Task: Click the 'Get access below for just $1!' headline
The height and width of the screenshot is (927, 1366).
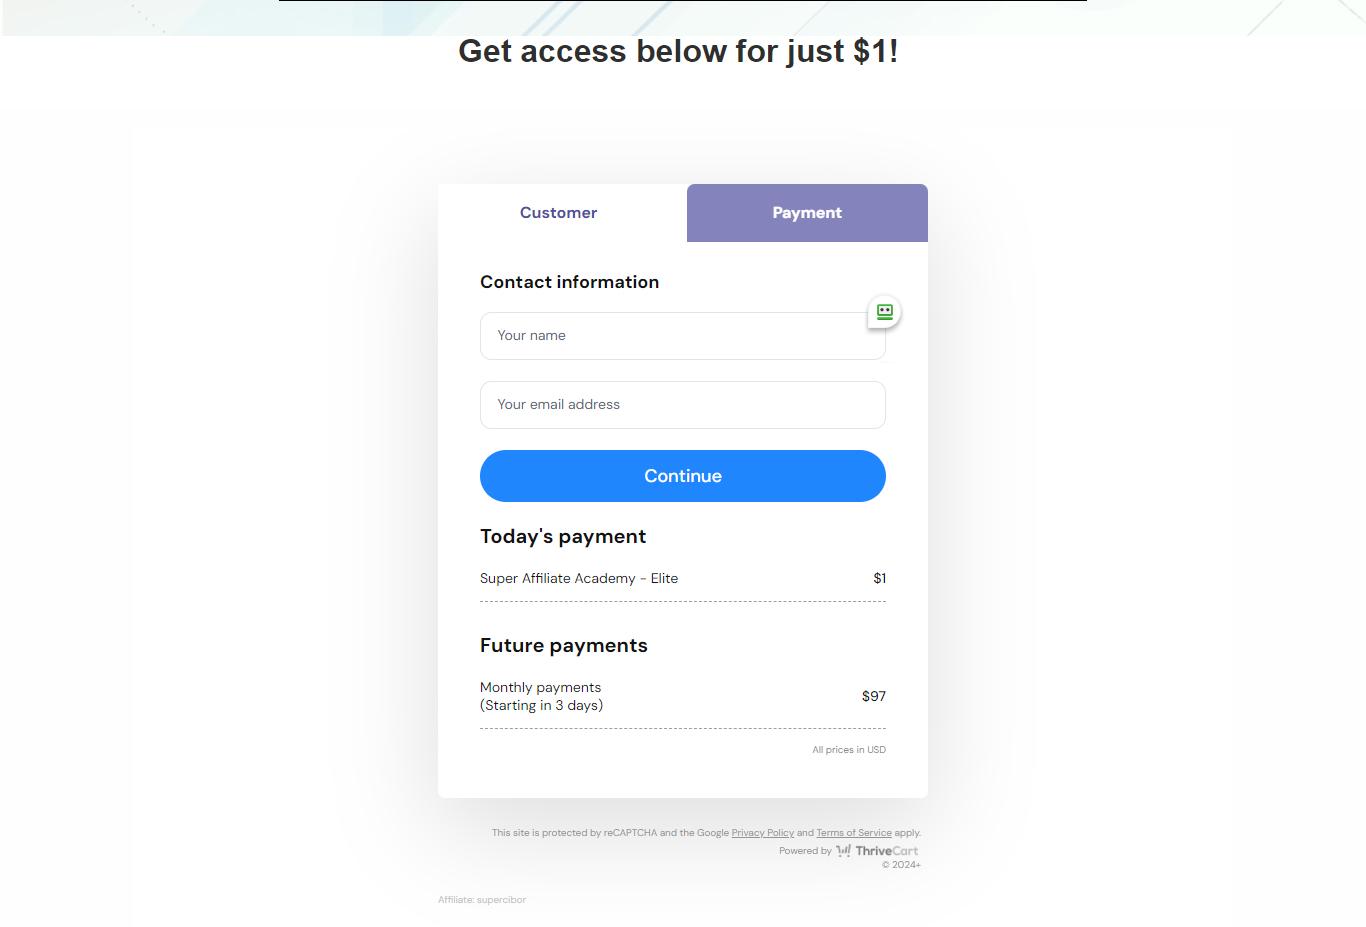Action: 678,51
